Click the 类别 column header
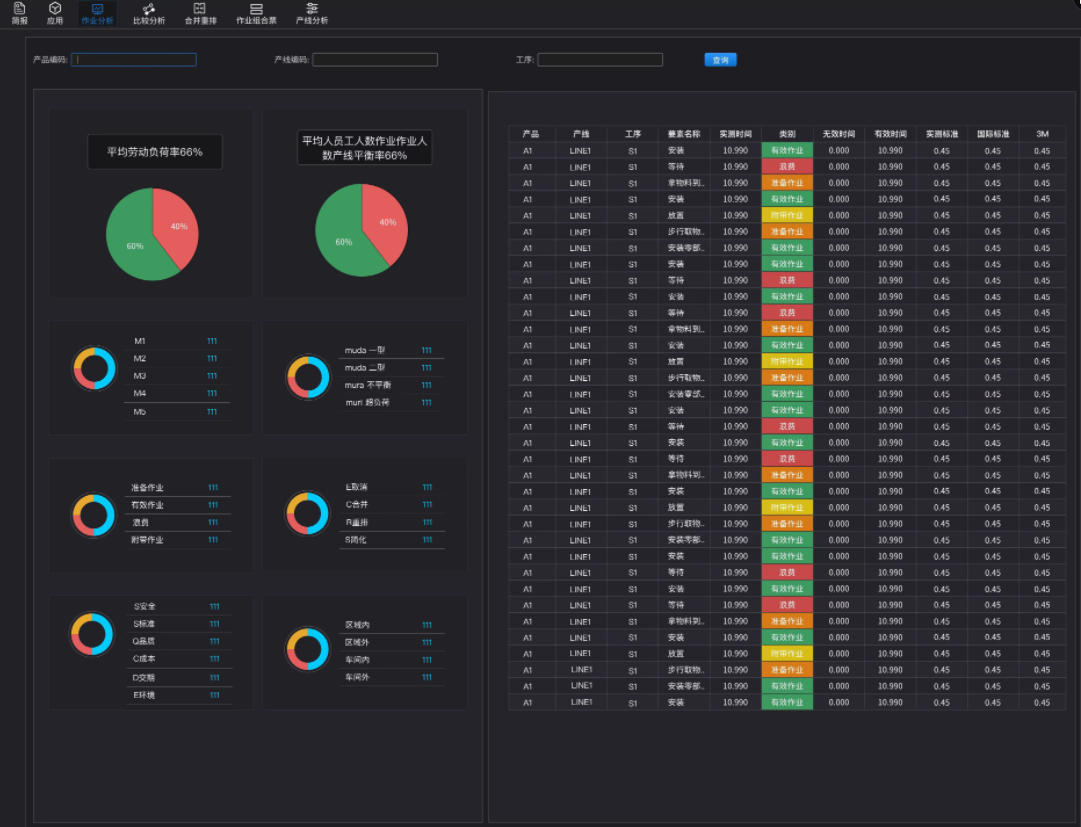Image resolution: width=1081 pixels, height=827 pixels. [x=787, y=134]
